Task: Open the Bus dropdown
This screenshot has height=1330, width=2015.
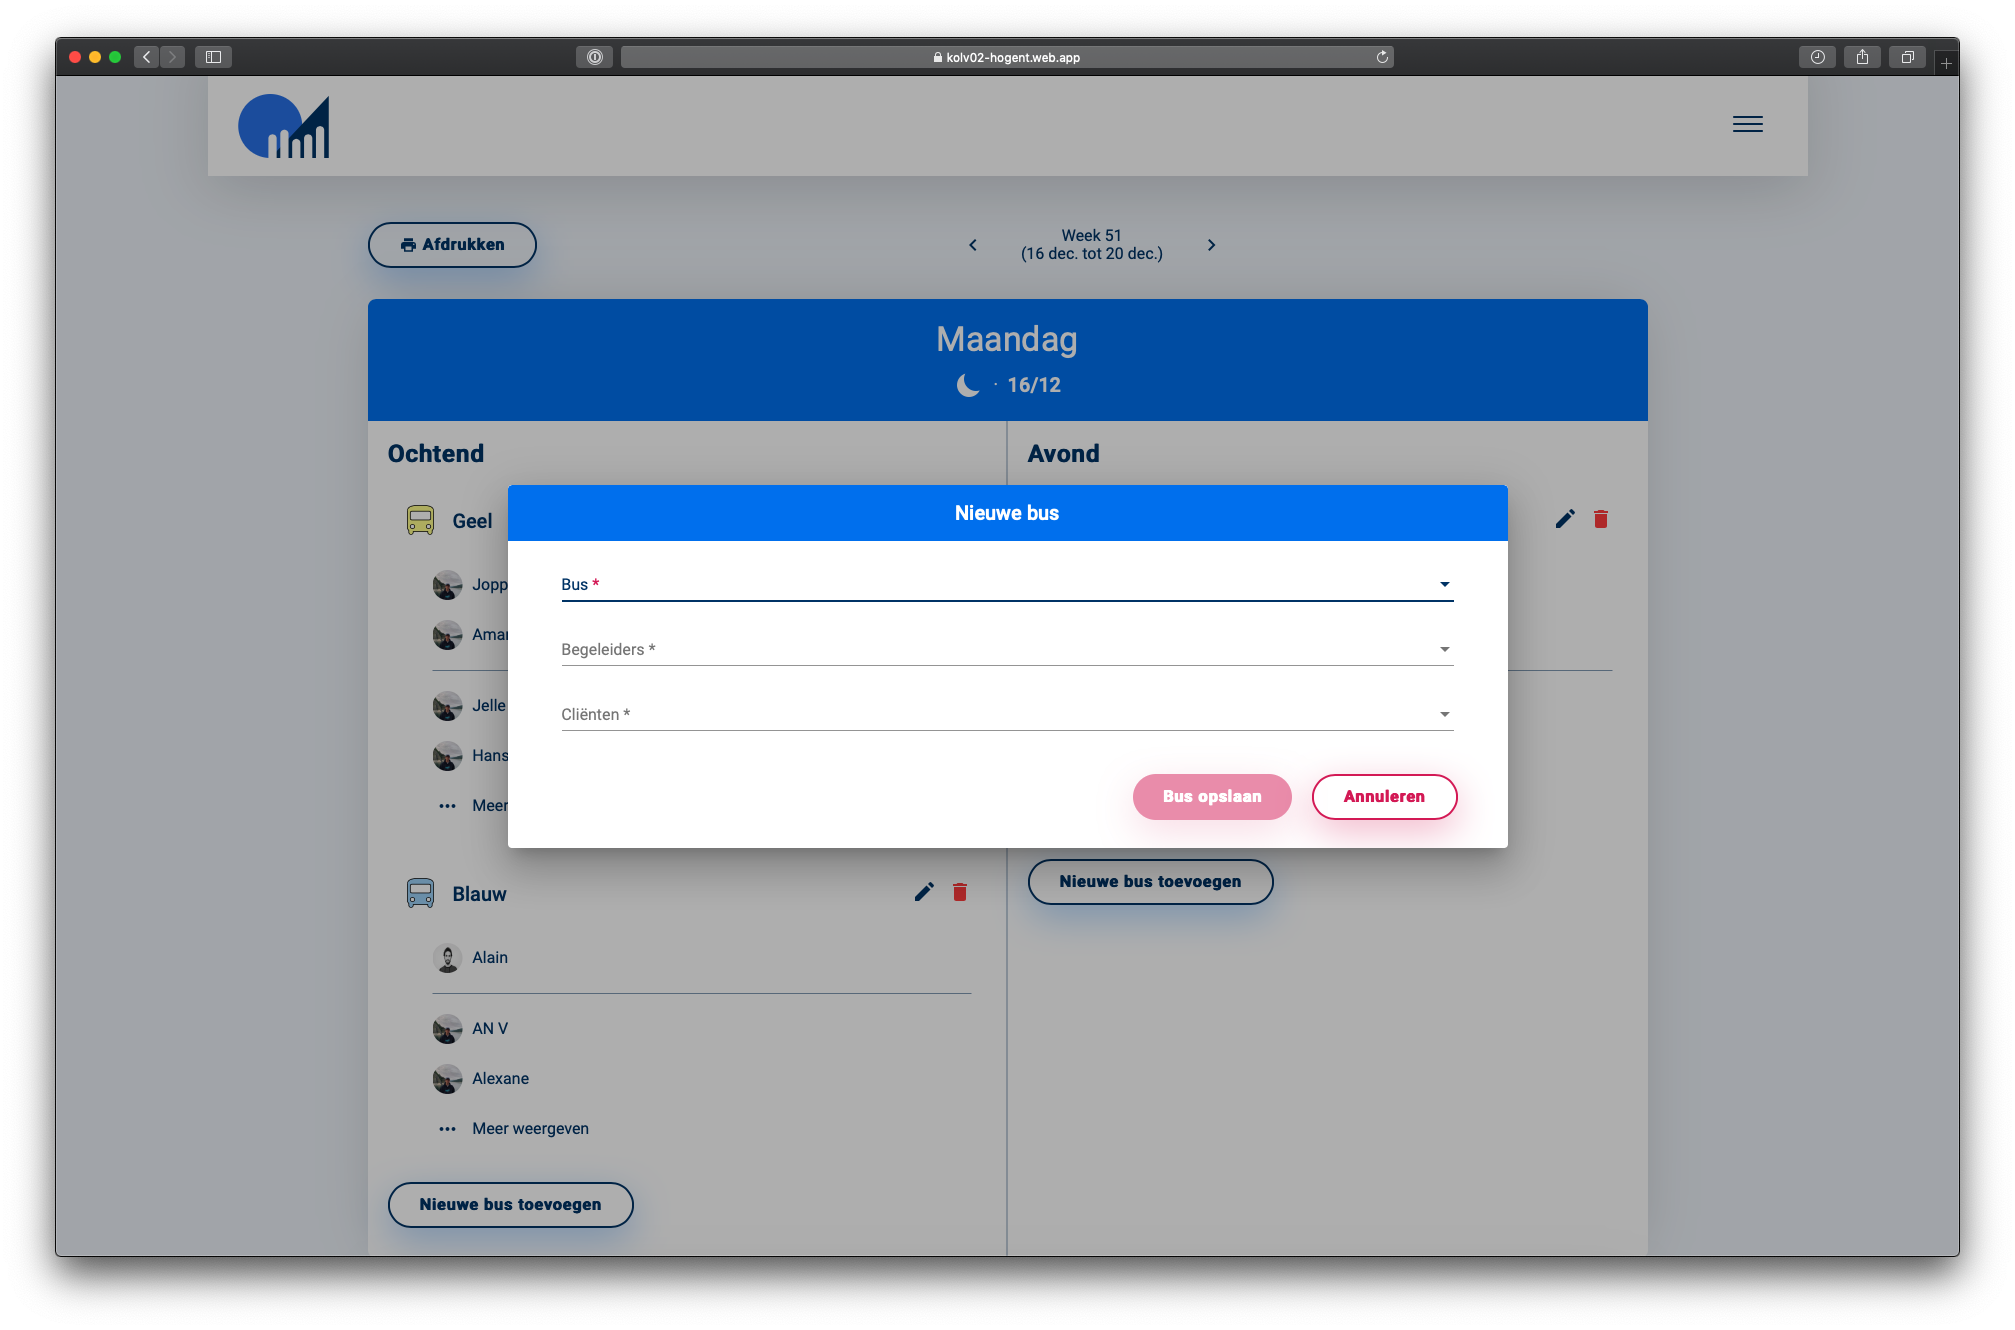Action: pyautogui.click(x=1006, y=585)
